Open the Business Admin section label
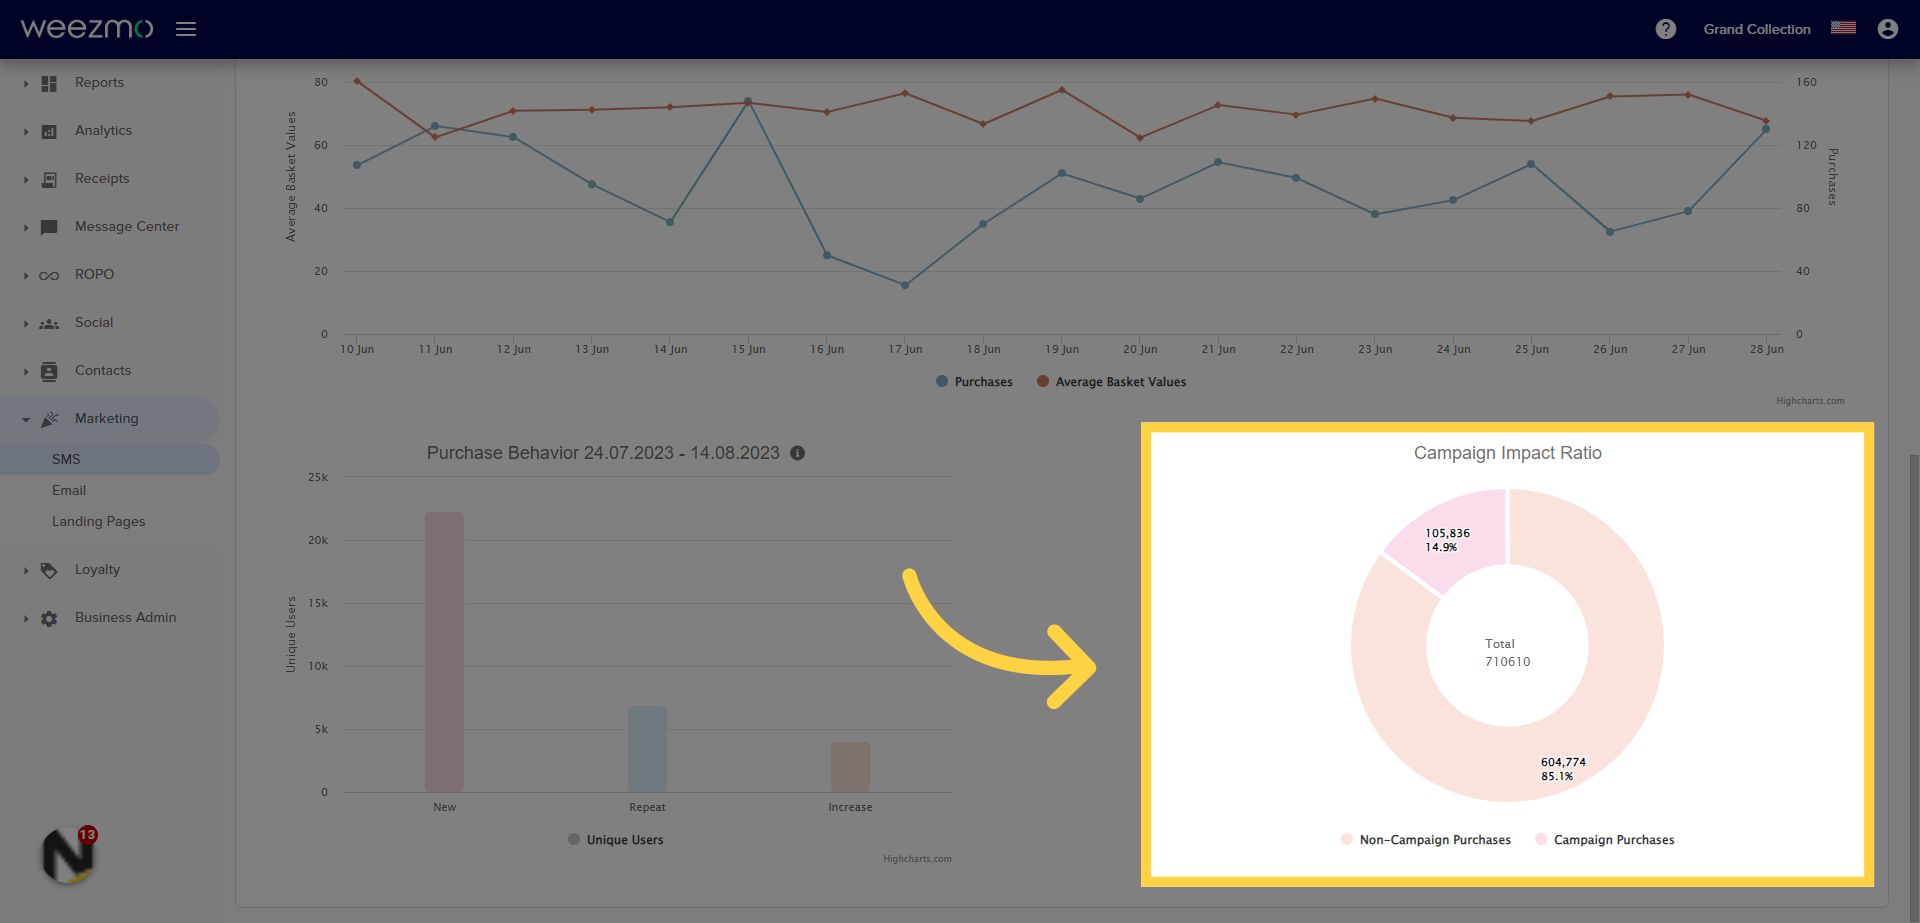 (125, 617)
